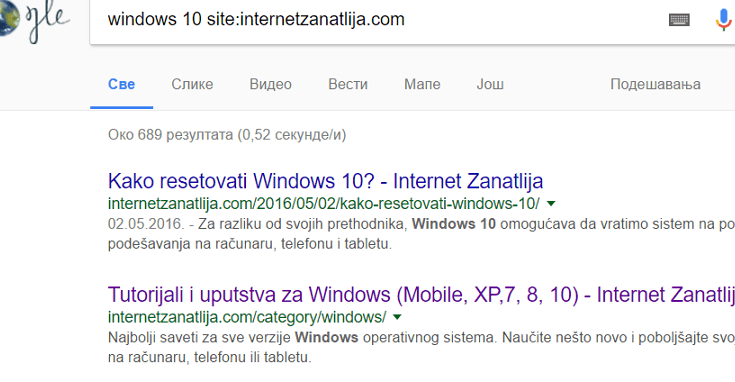Click into the search query field
The image size is (735, 382).
pyautogui.click(x=375, y=20)
